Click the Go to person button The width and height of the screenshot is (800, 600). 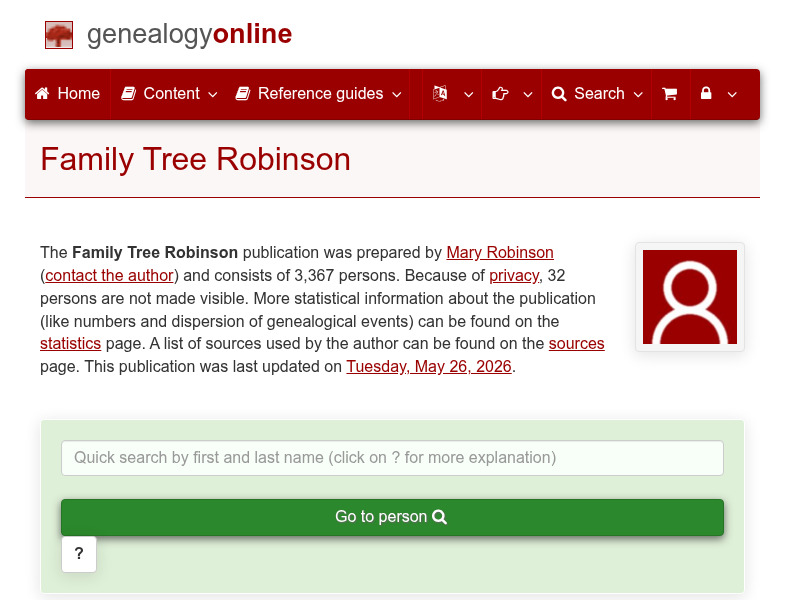pyautogui.click(x=392, y=517)
